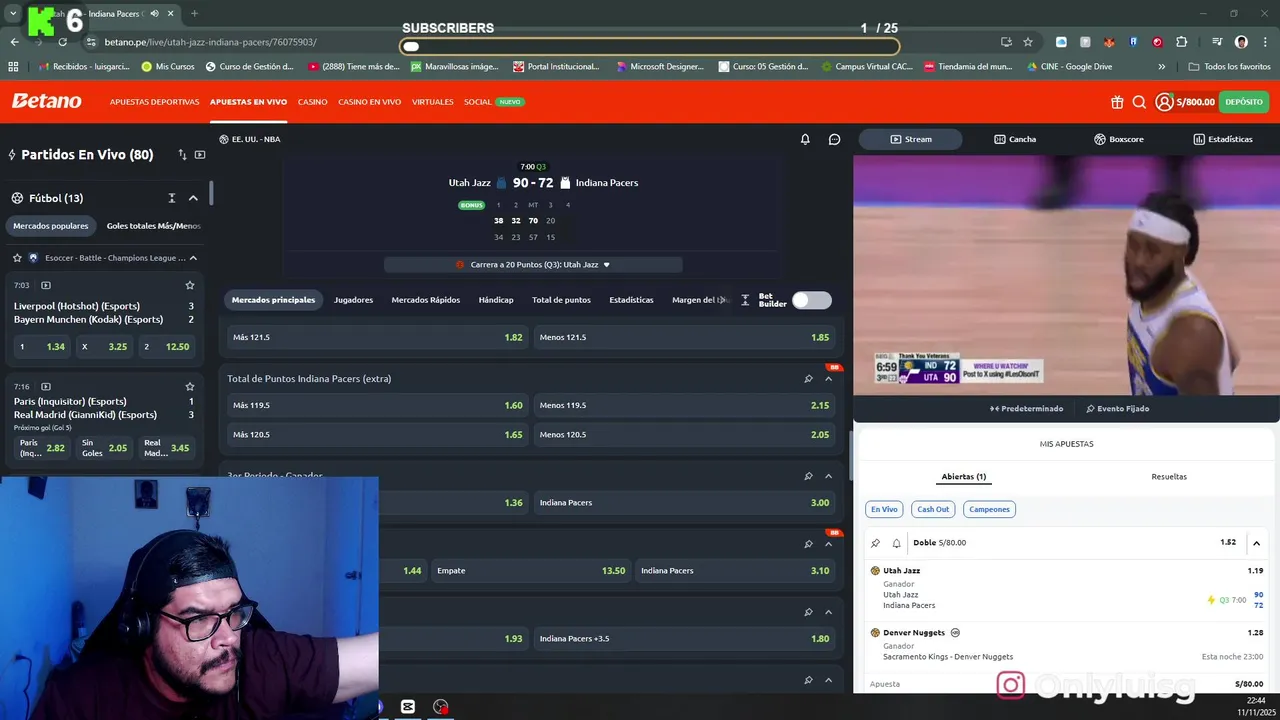Collapse the Fútbol (13) section
The height and width of the screenshot is (720, 1280).
click(x=193, y=198)
